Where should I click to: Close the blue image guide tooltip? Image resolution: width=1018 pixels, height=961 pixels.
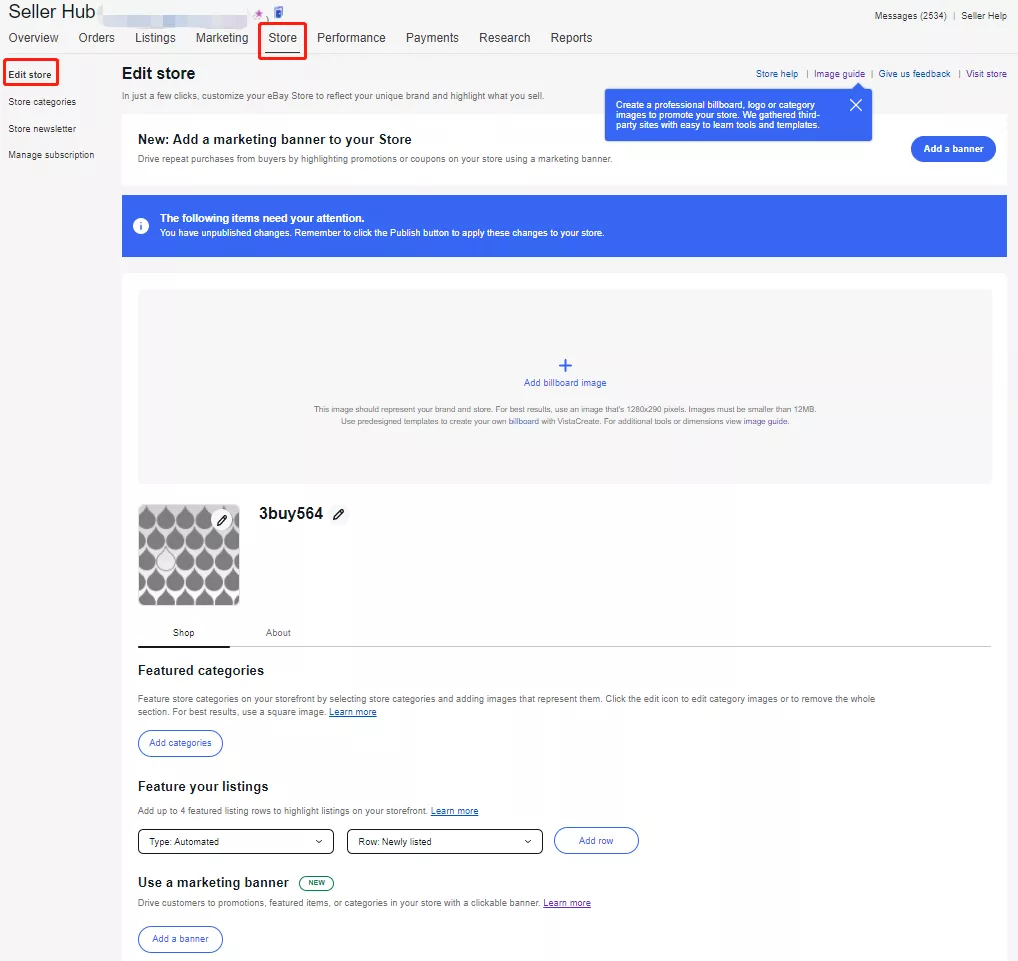tap(855, 105)
